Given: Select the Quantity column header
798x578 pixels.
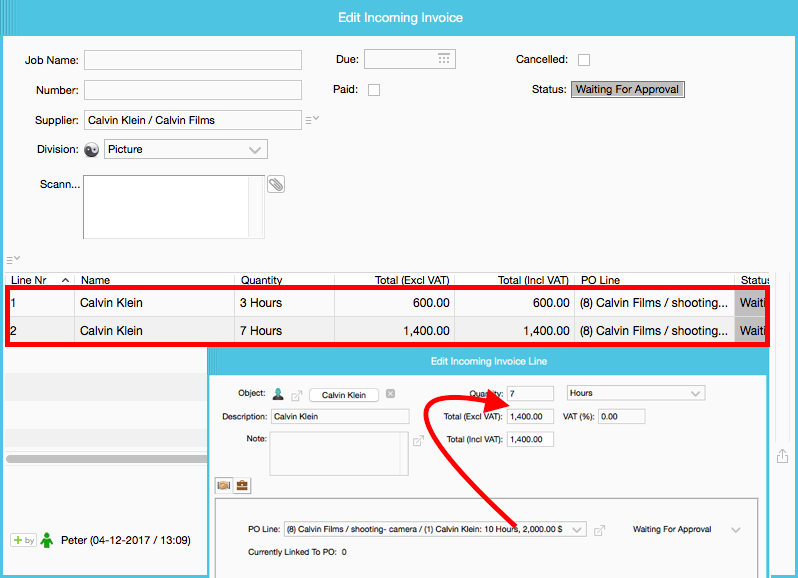Looking at the screenshot, I should click(284, 280).
